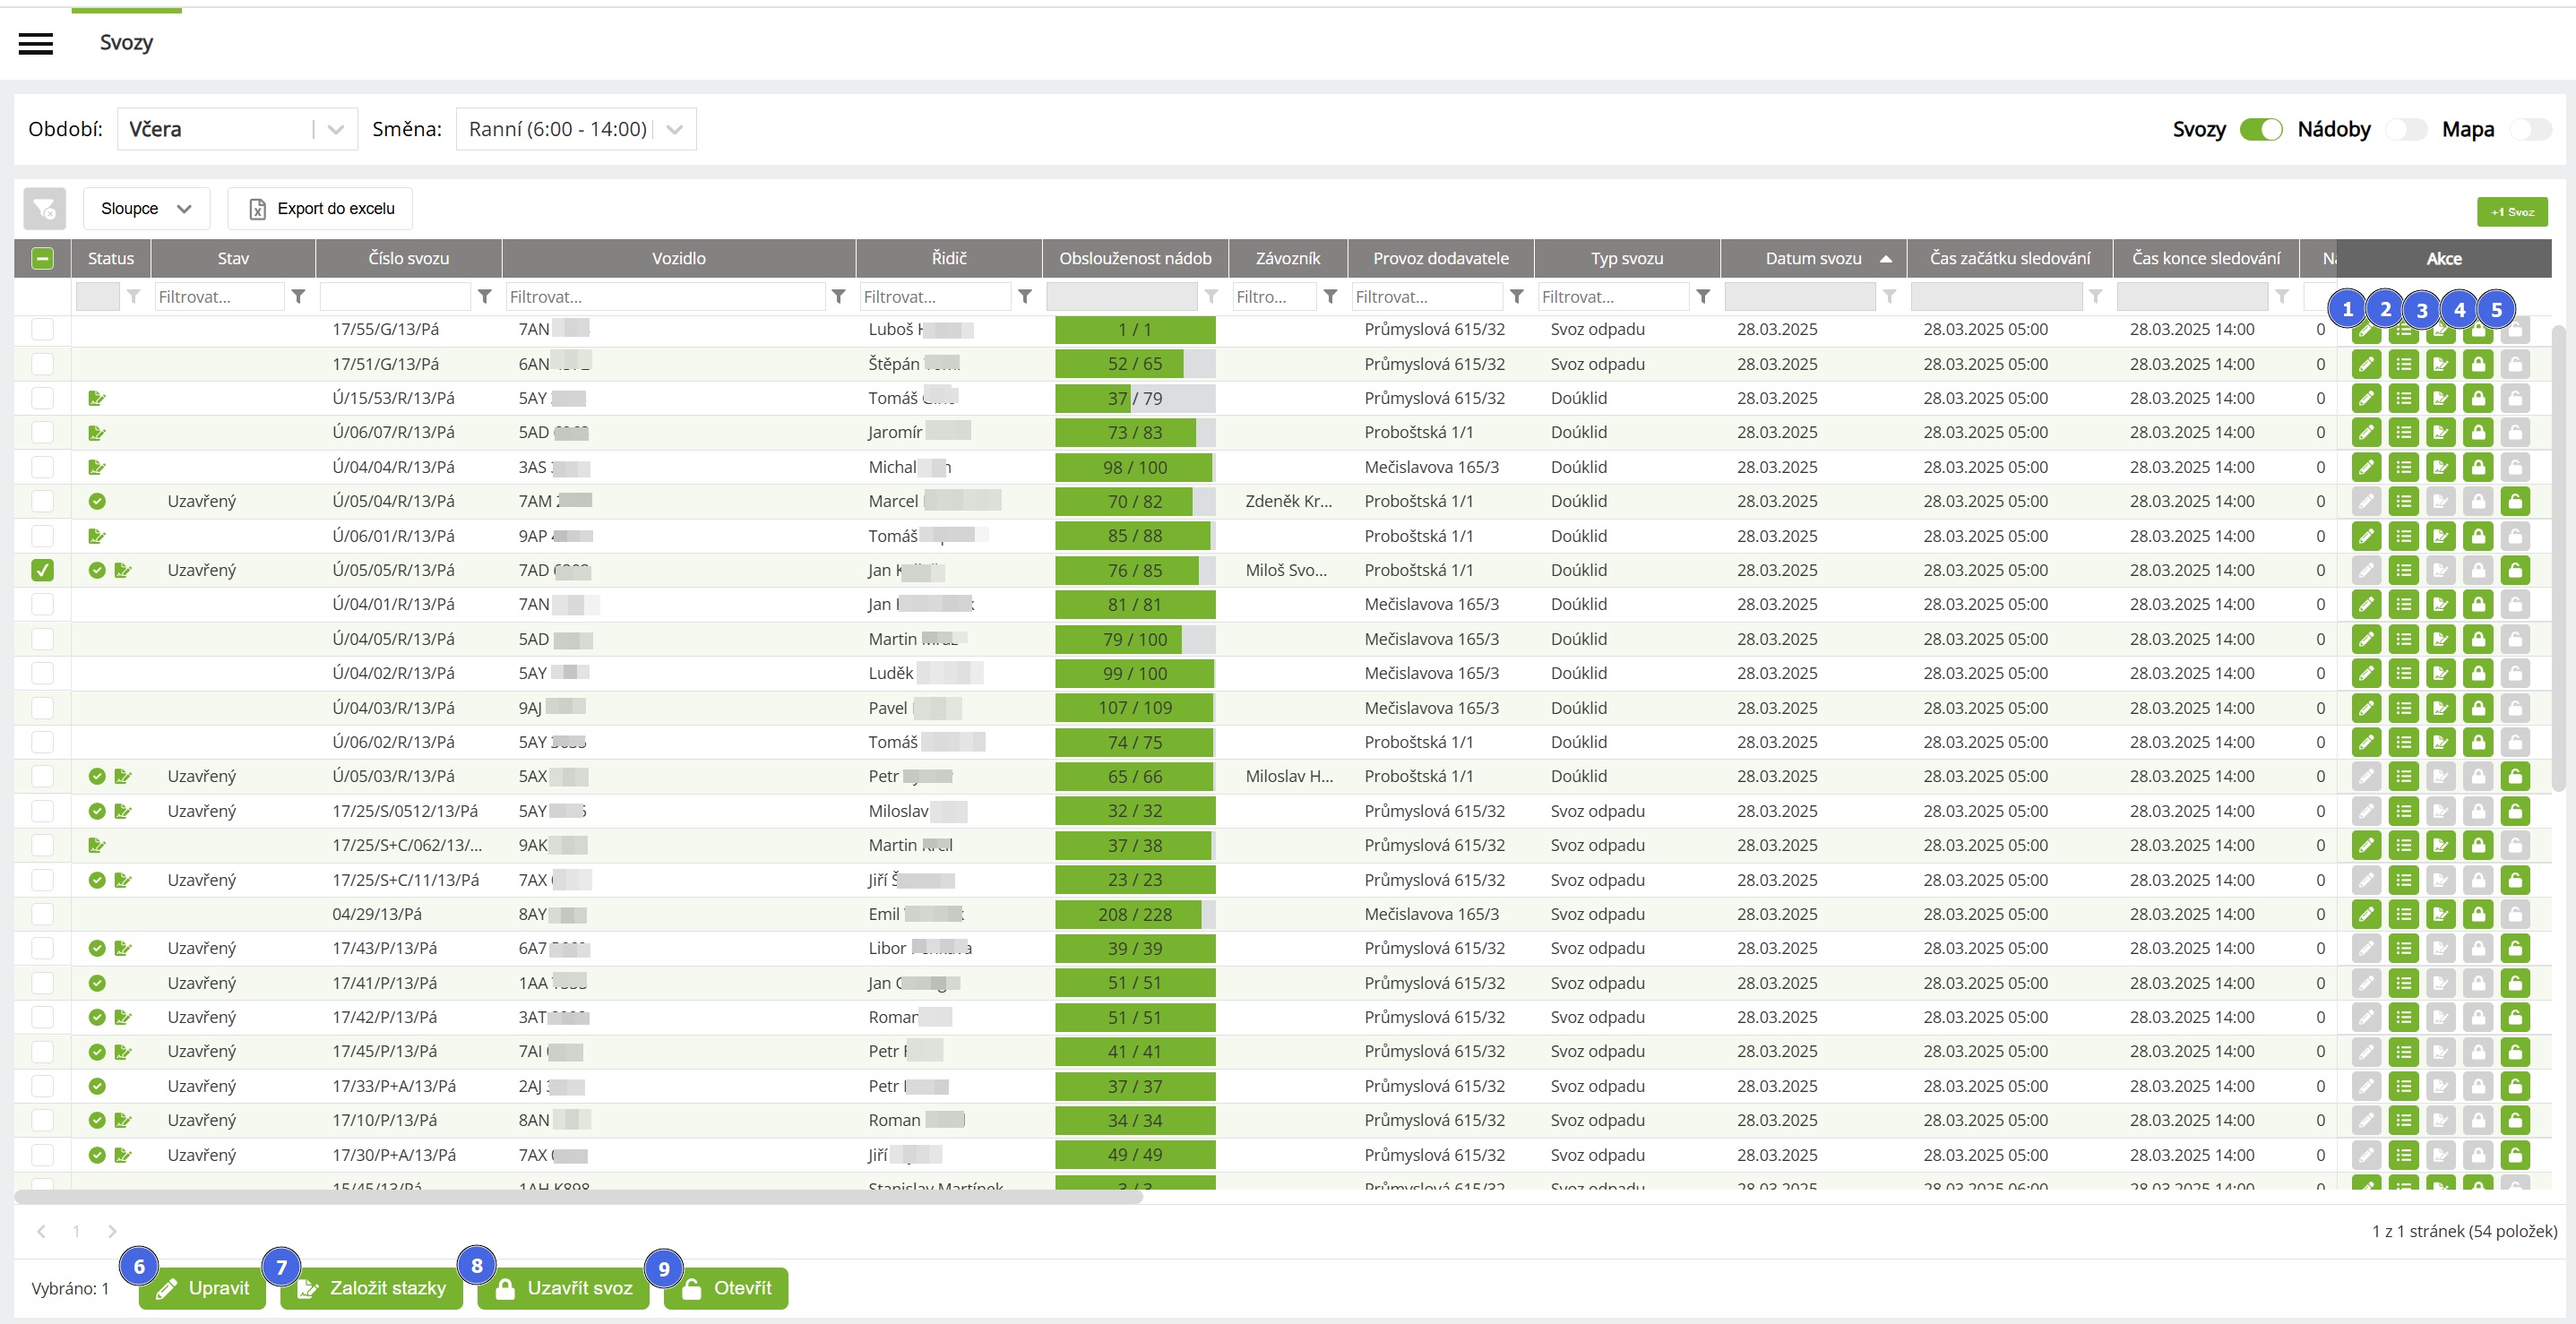Click unlock icon for Ú/05/04/R/13/Pá row
Viewport: 2576px width, 1324px height.
click(2514, 501)
